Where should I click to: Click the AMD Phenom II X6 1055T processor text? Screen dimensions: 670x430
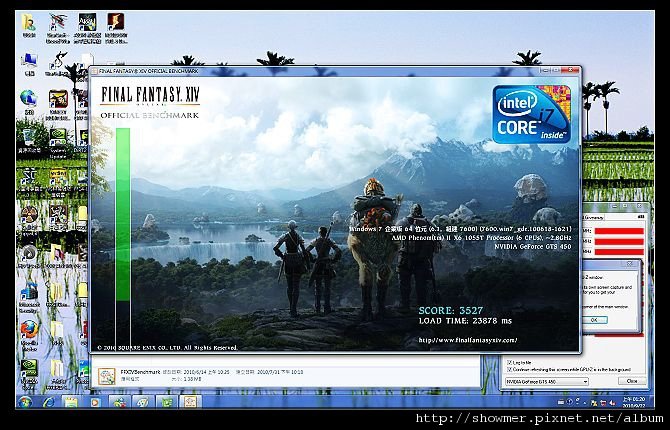(482, 238)
